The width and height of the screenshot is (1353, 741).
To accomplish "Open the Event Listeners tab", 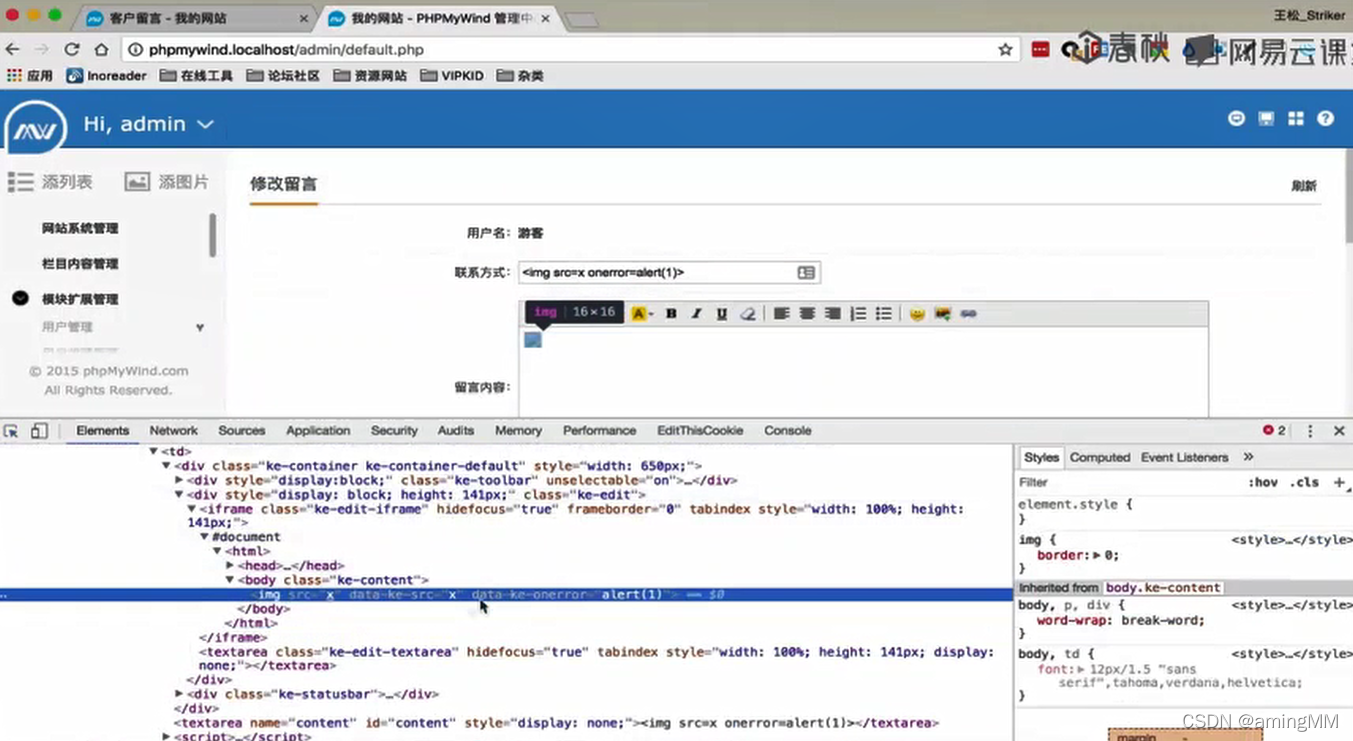I will (1184, 457).
